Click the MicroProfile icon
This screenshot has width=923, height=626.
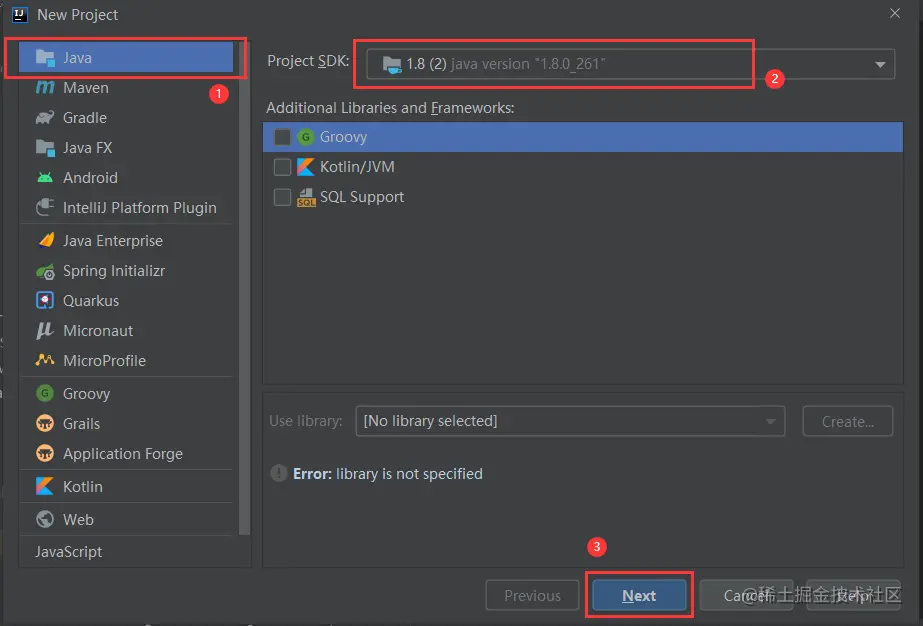(45, 360)
